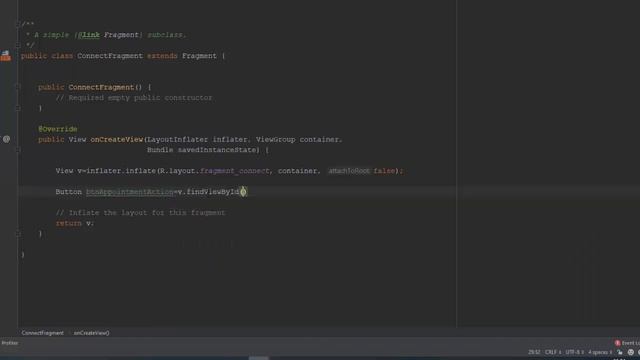Click the btnAppointmentAction variable name
The image size is (640, 360).
[x=130, y=192]
